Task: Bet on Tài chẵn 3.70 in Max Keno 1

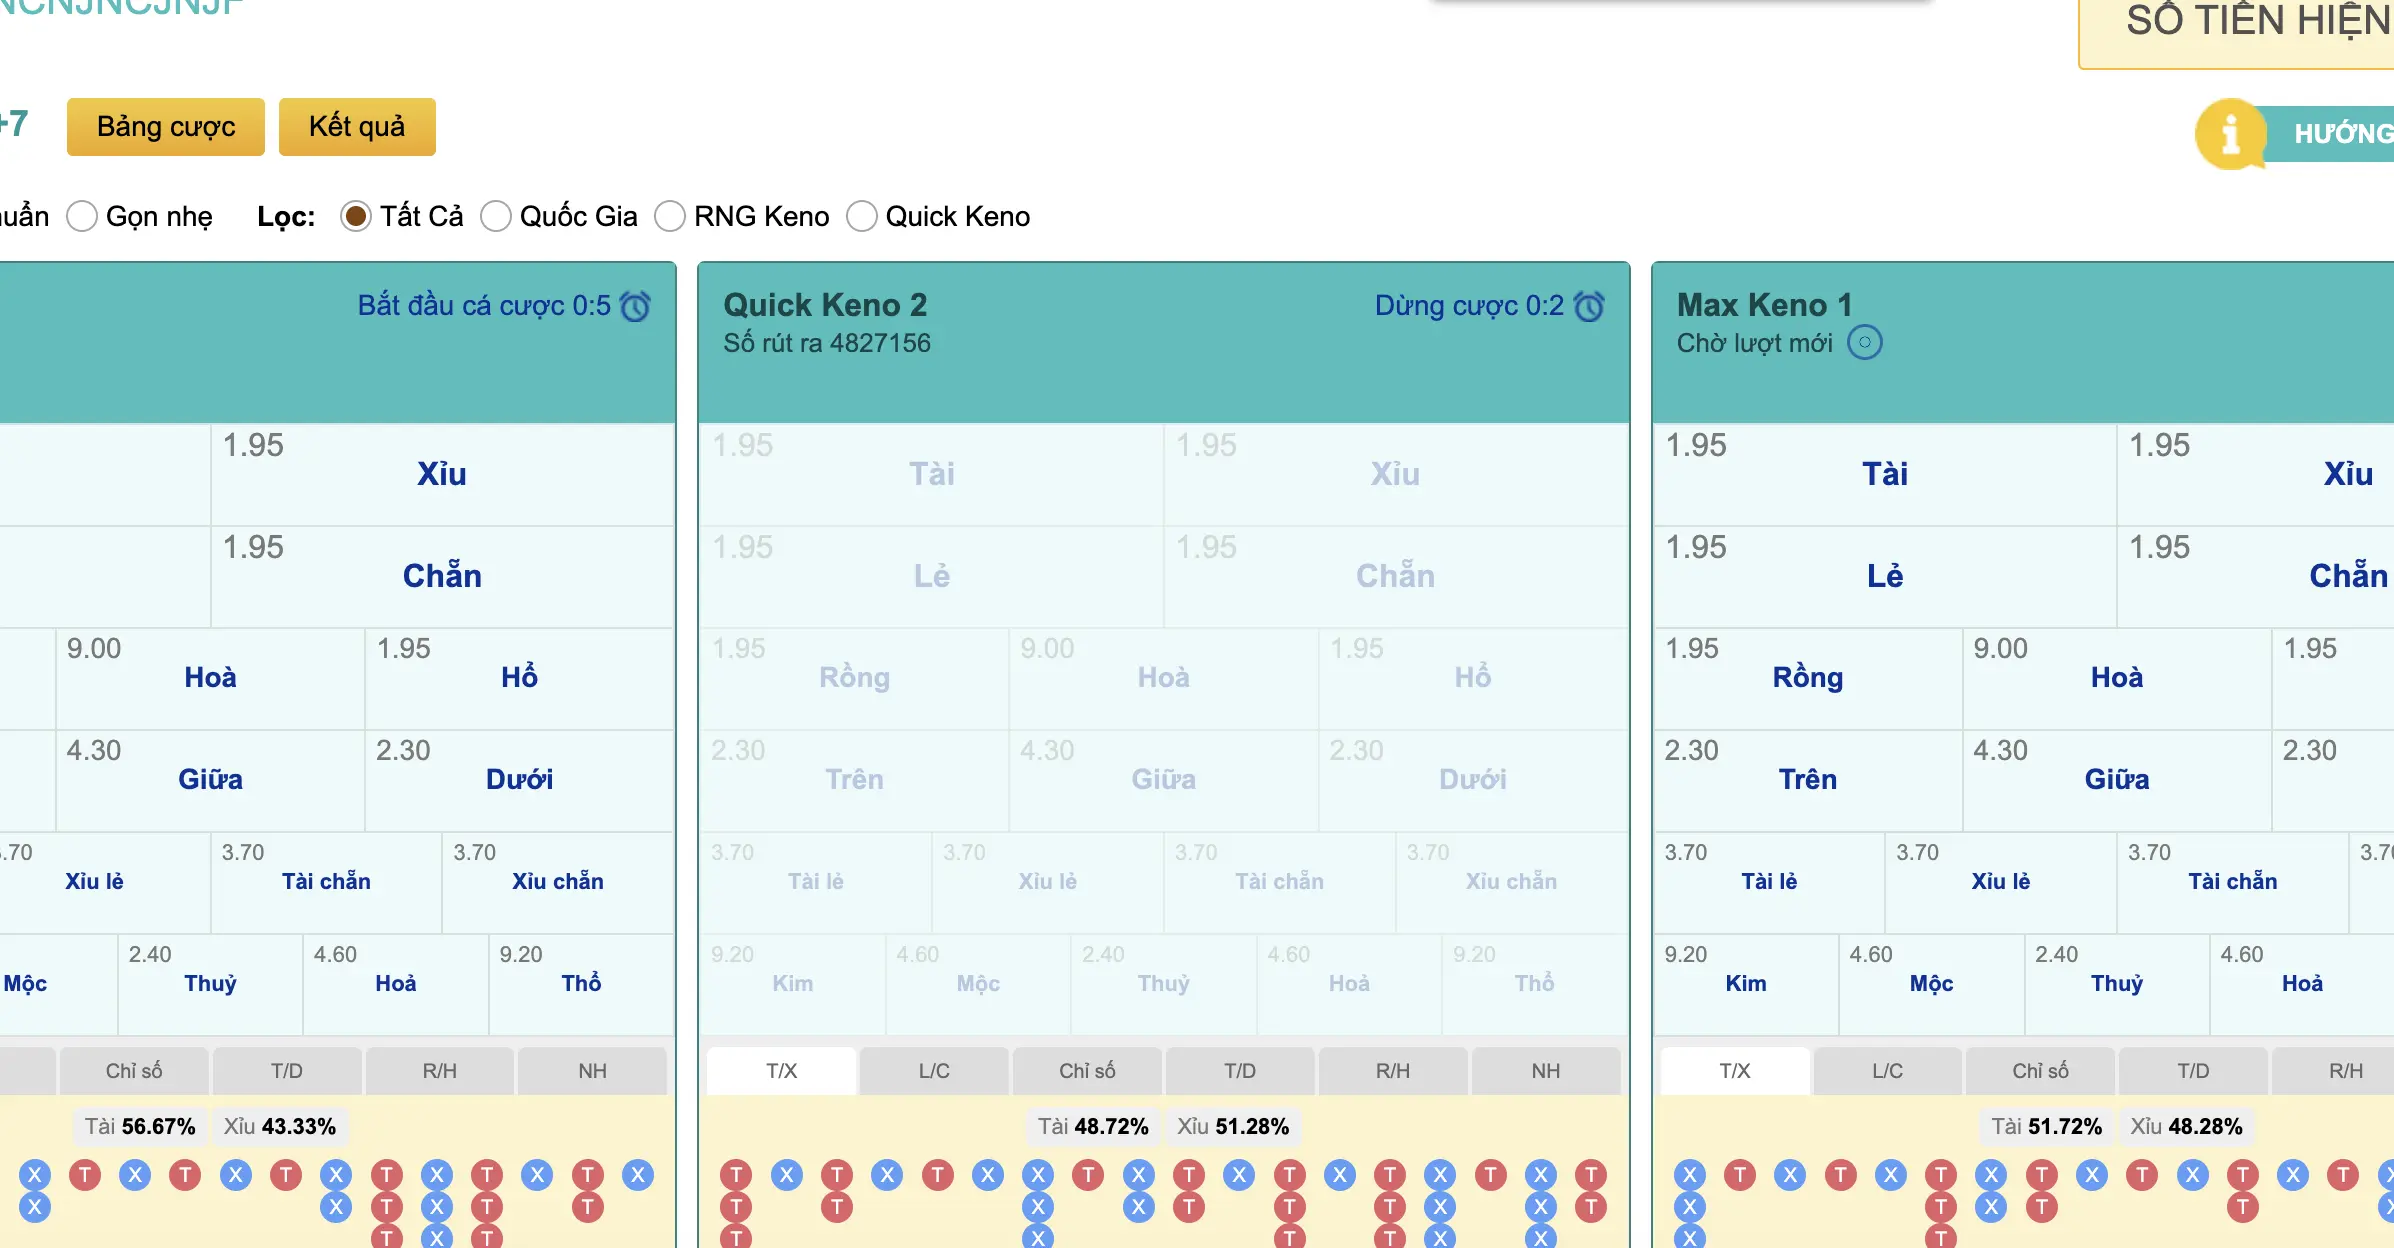Action: [x=2233, y=883]
